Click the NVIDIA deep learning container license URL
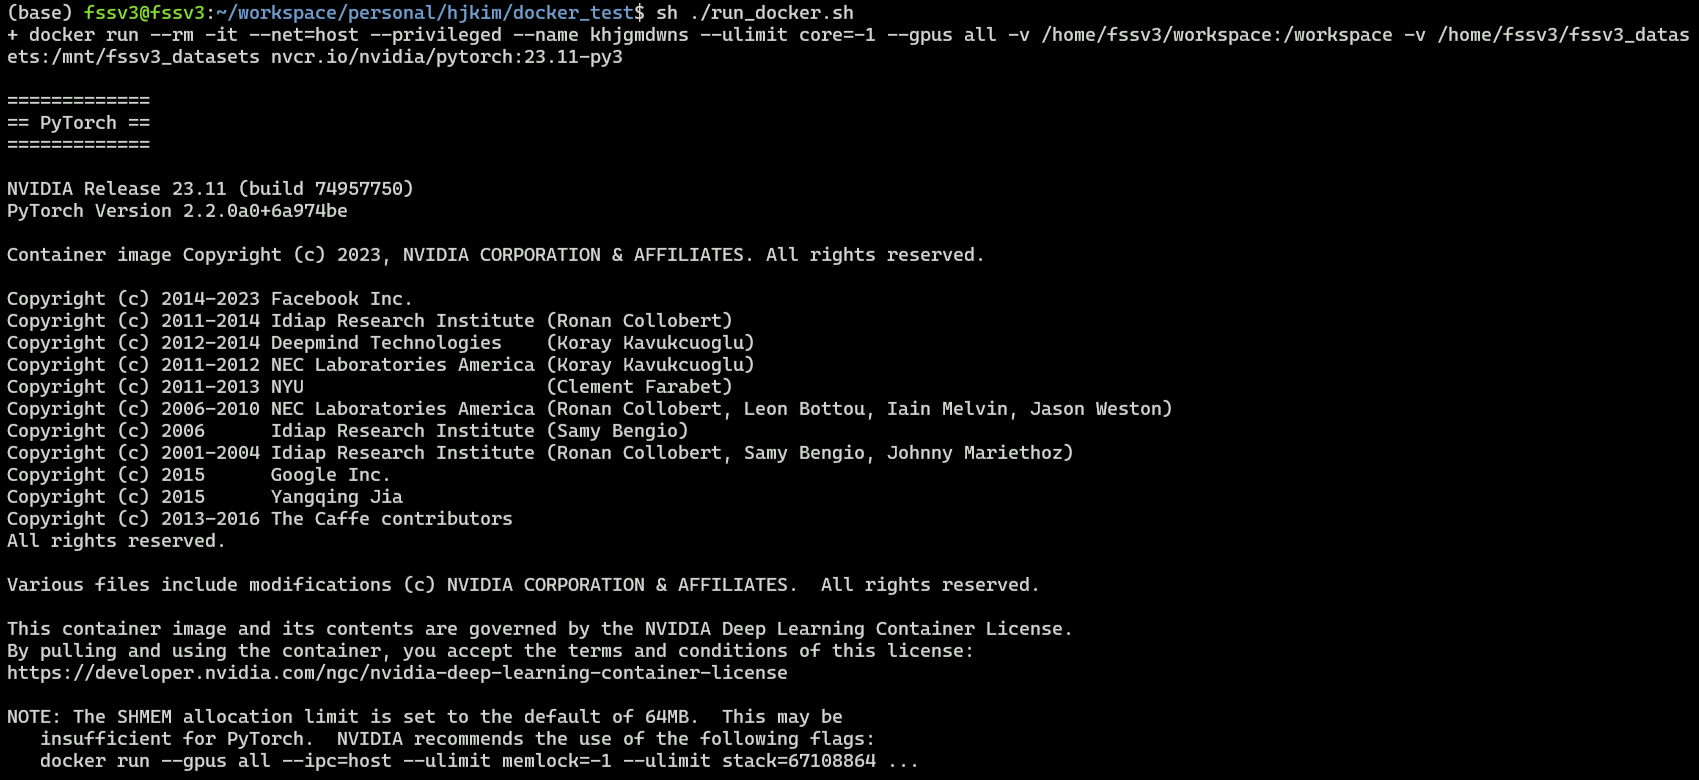 click(397, 673)
